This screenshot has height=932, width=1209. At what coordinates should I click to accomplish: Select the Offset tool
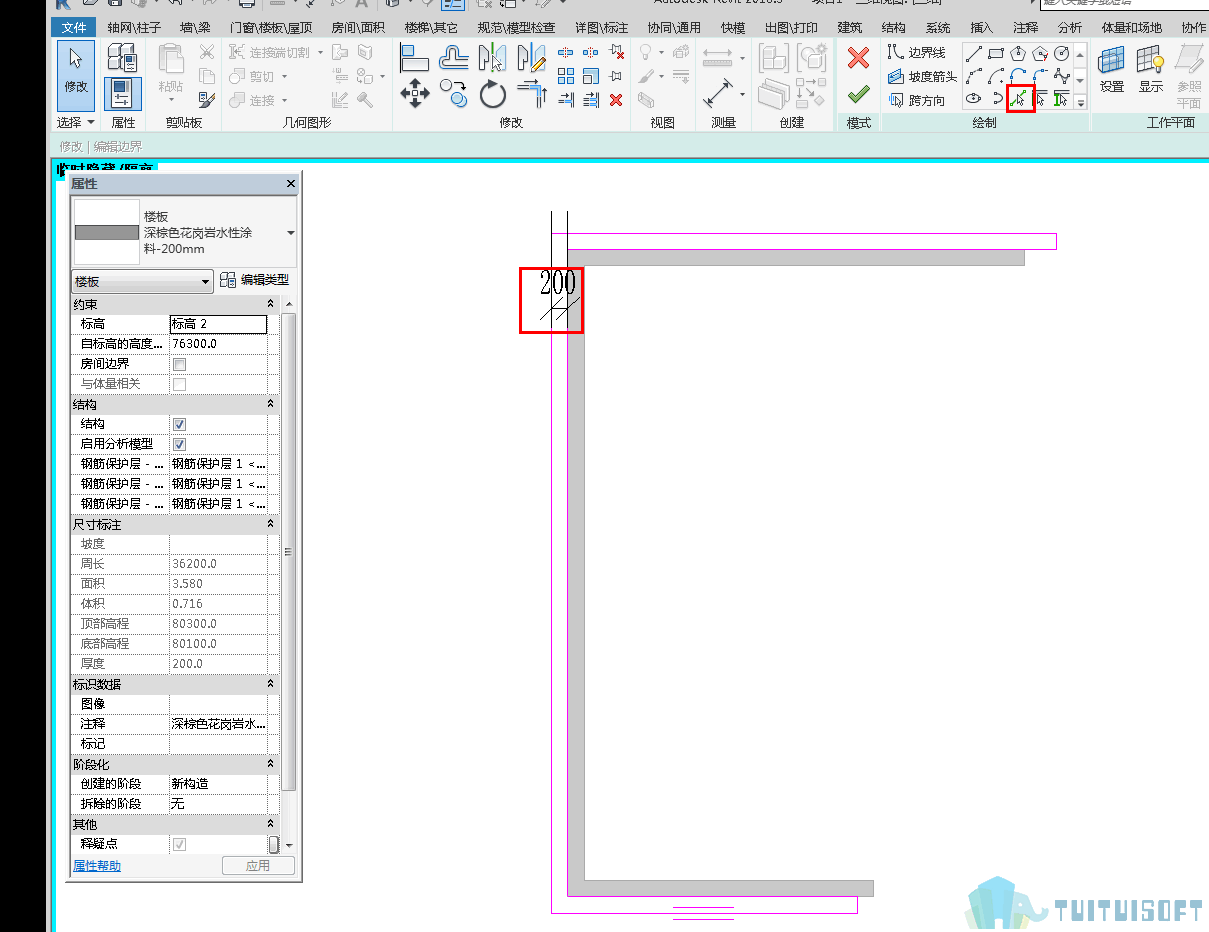coord(454,58)
